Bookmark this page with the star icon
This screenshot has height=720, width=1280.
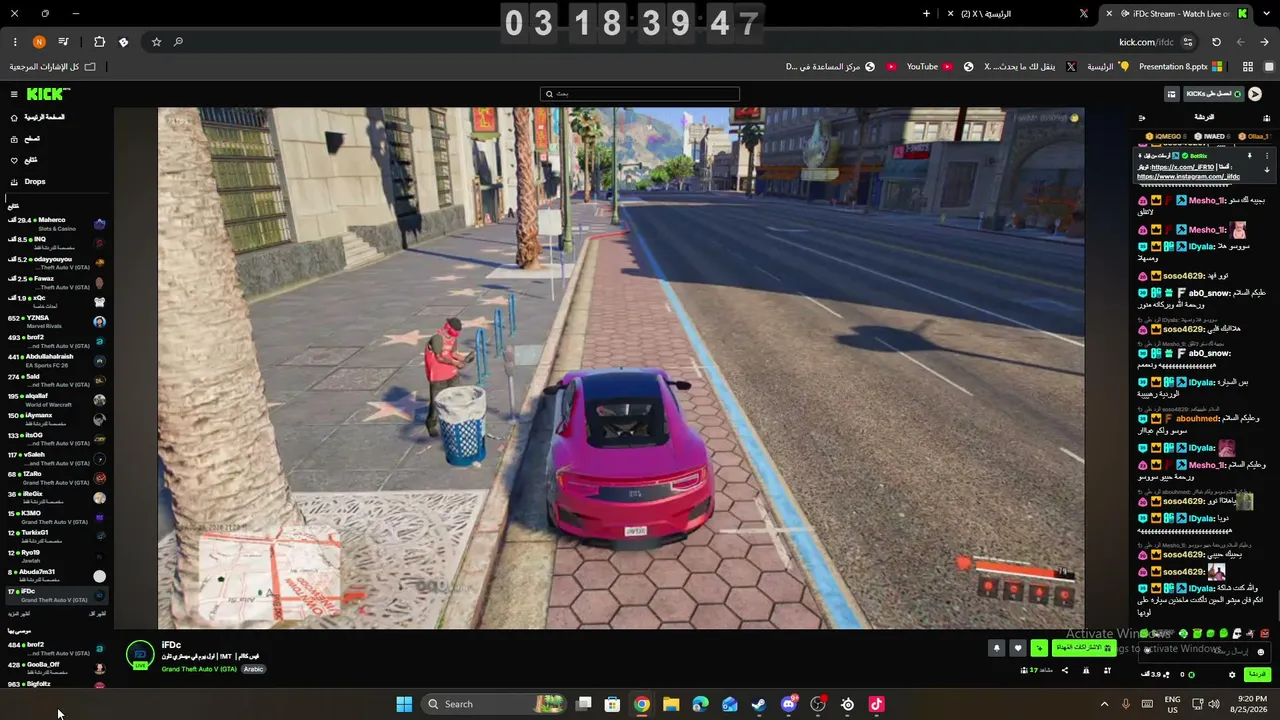point(156,42)
